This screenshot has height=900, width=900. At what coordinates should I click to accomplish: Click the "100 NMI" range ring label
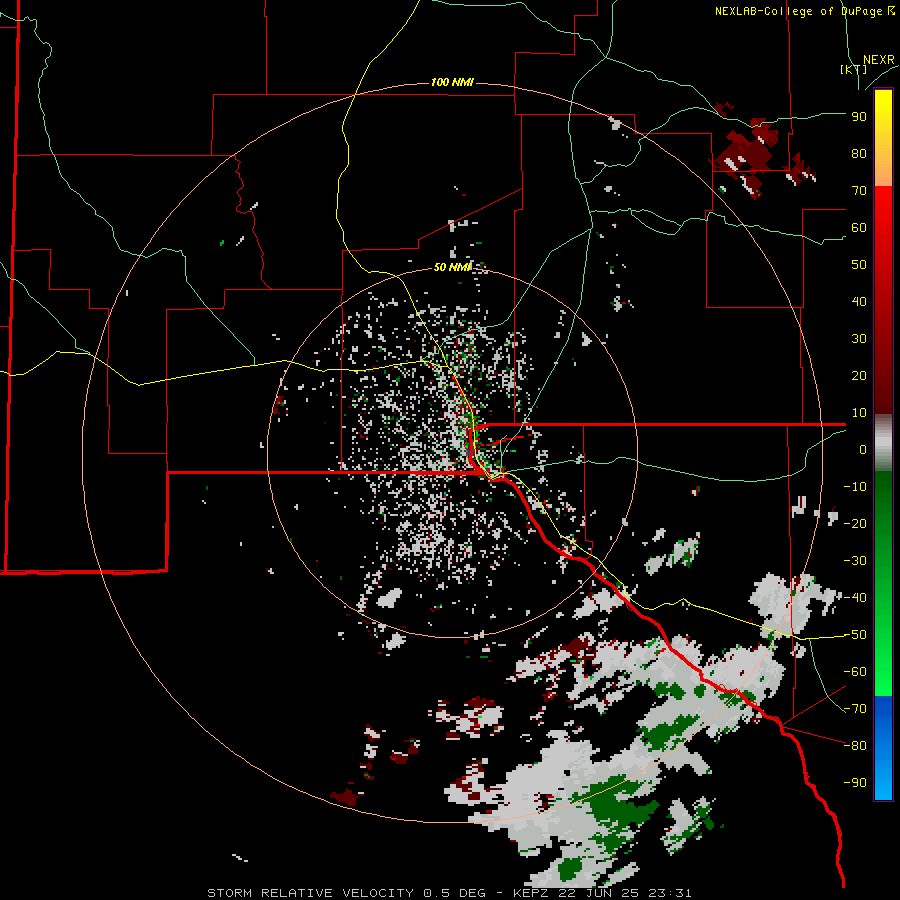point(452,83)
